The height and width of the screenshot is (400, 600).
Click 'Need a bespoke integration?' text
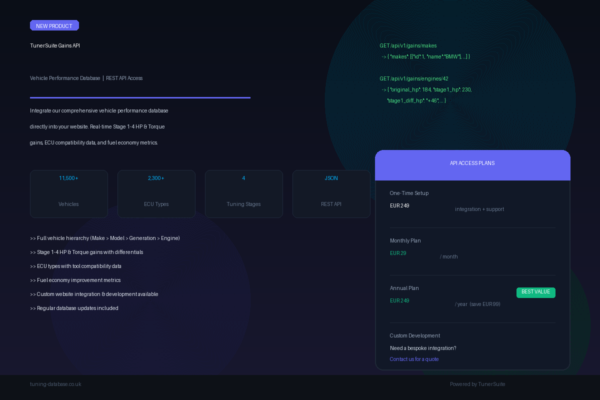423,348
